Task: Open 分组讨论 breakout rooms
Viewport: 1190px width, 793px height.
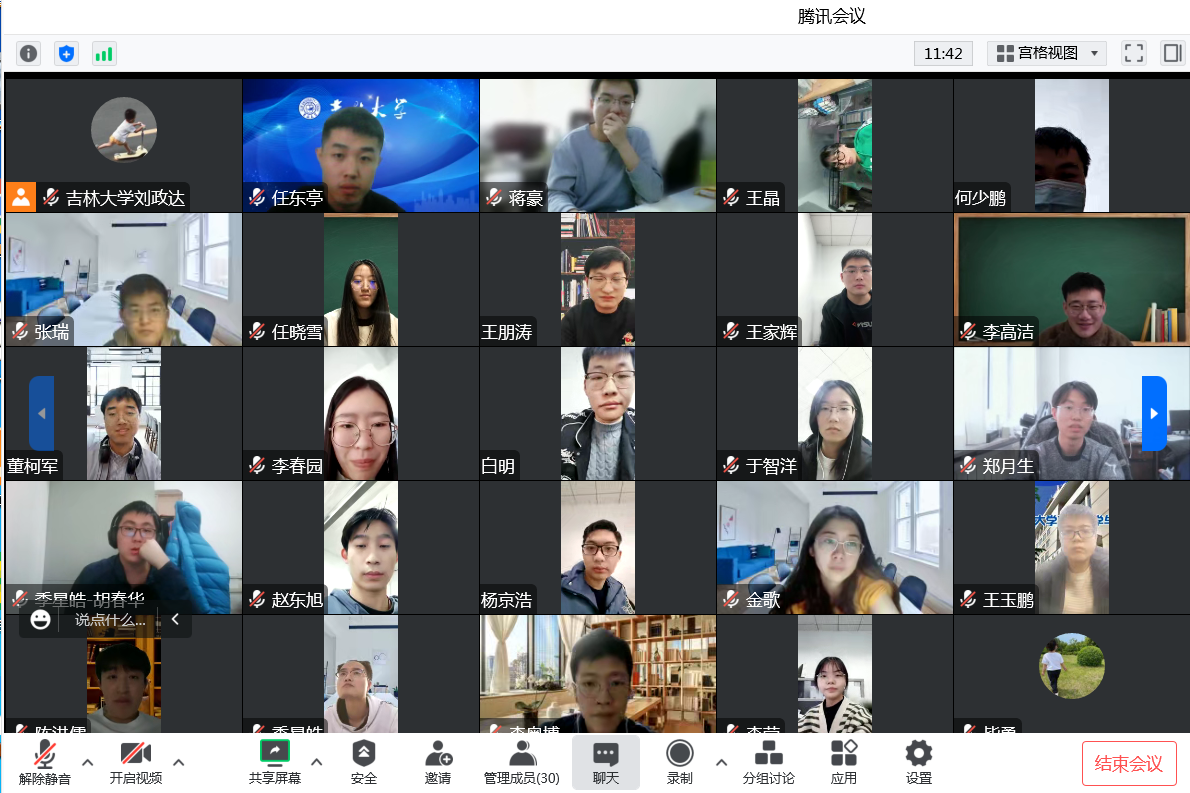Action: (768, 762)
